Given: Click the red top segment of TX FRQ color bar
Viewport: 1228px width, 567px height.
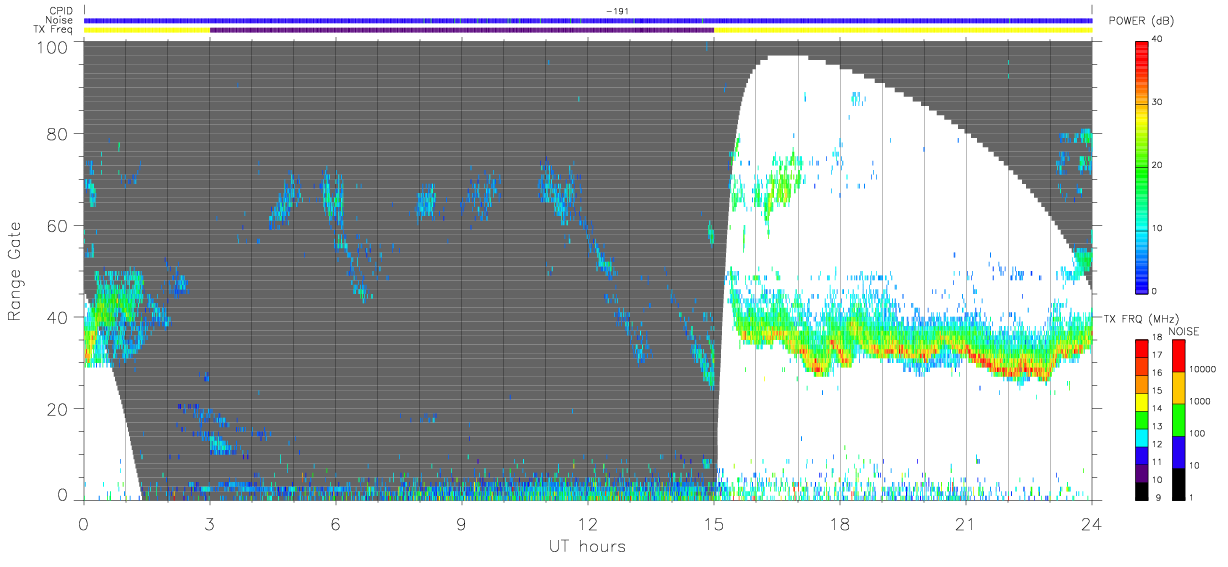Looking at the screenshot, I should point(1140,348).
